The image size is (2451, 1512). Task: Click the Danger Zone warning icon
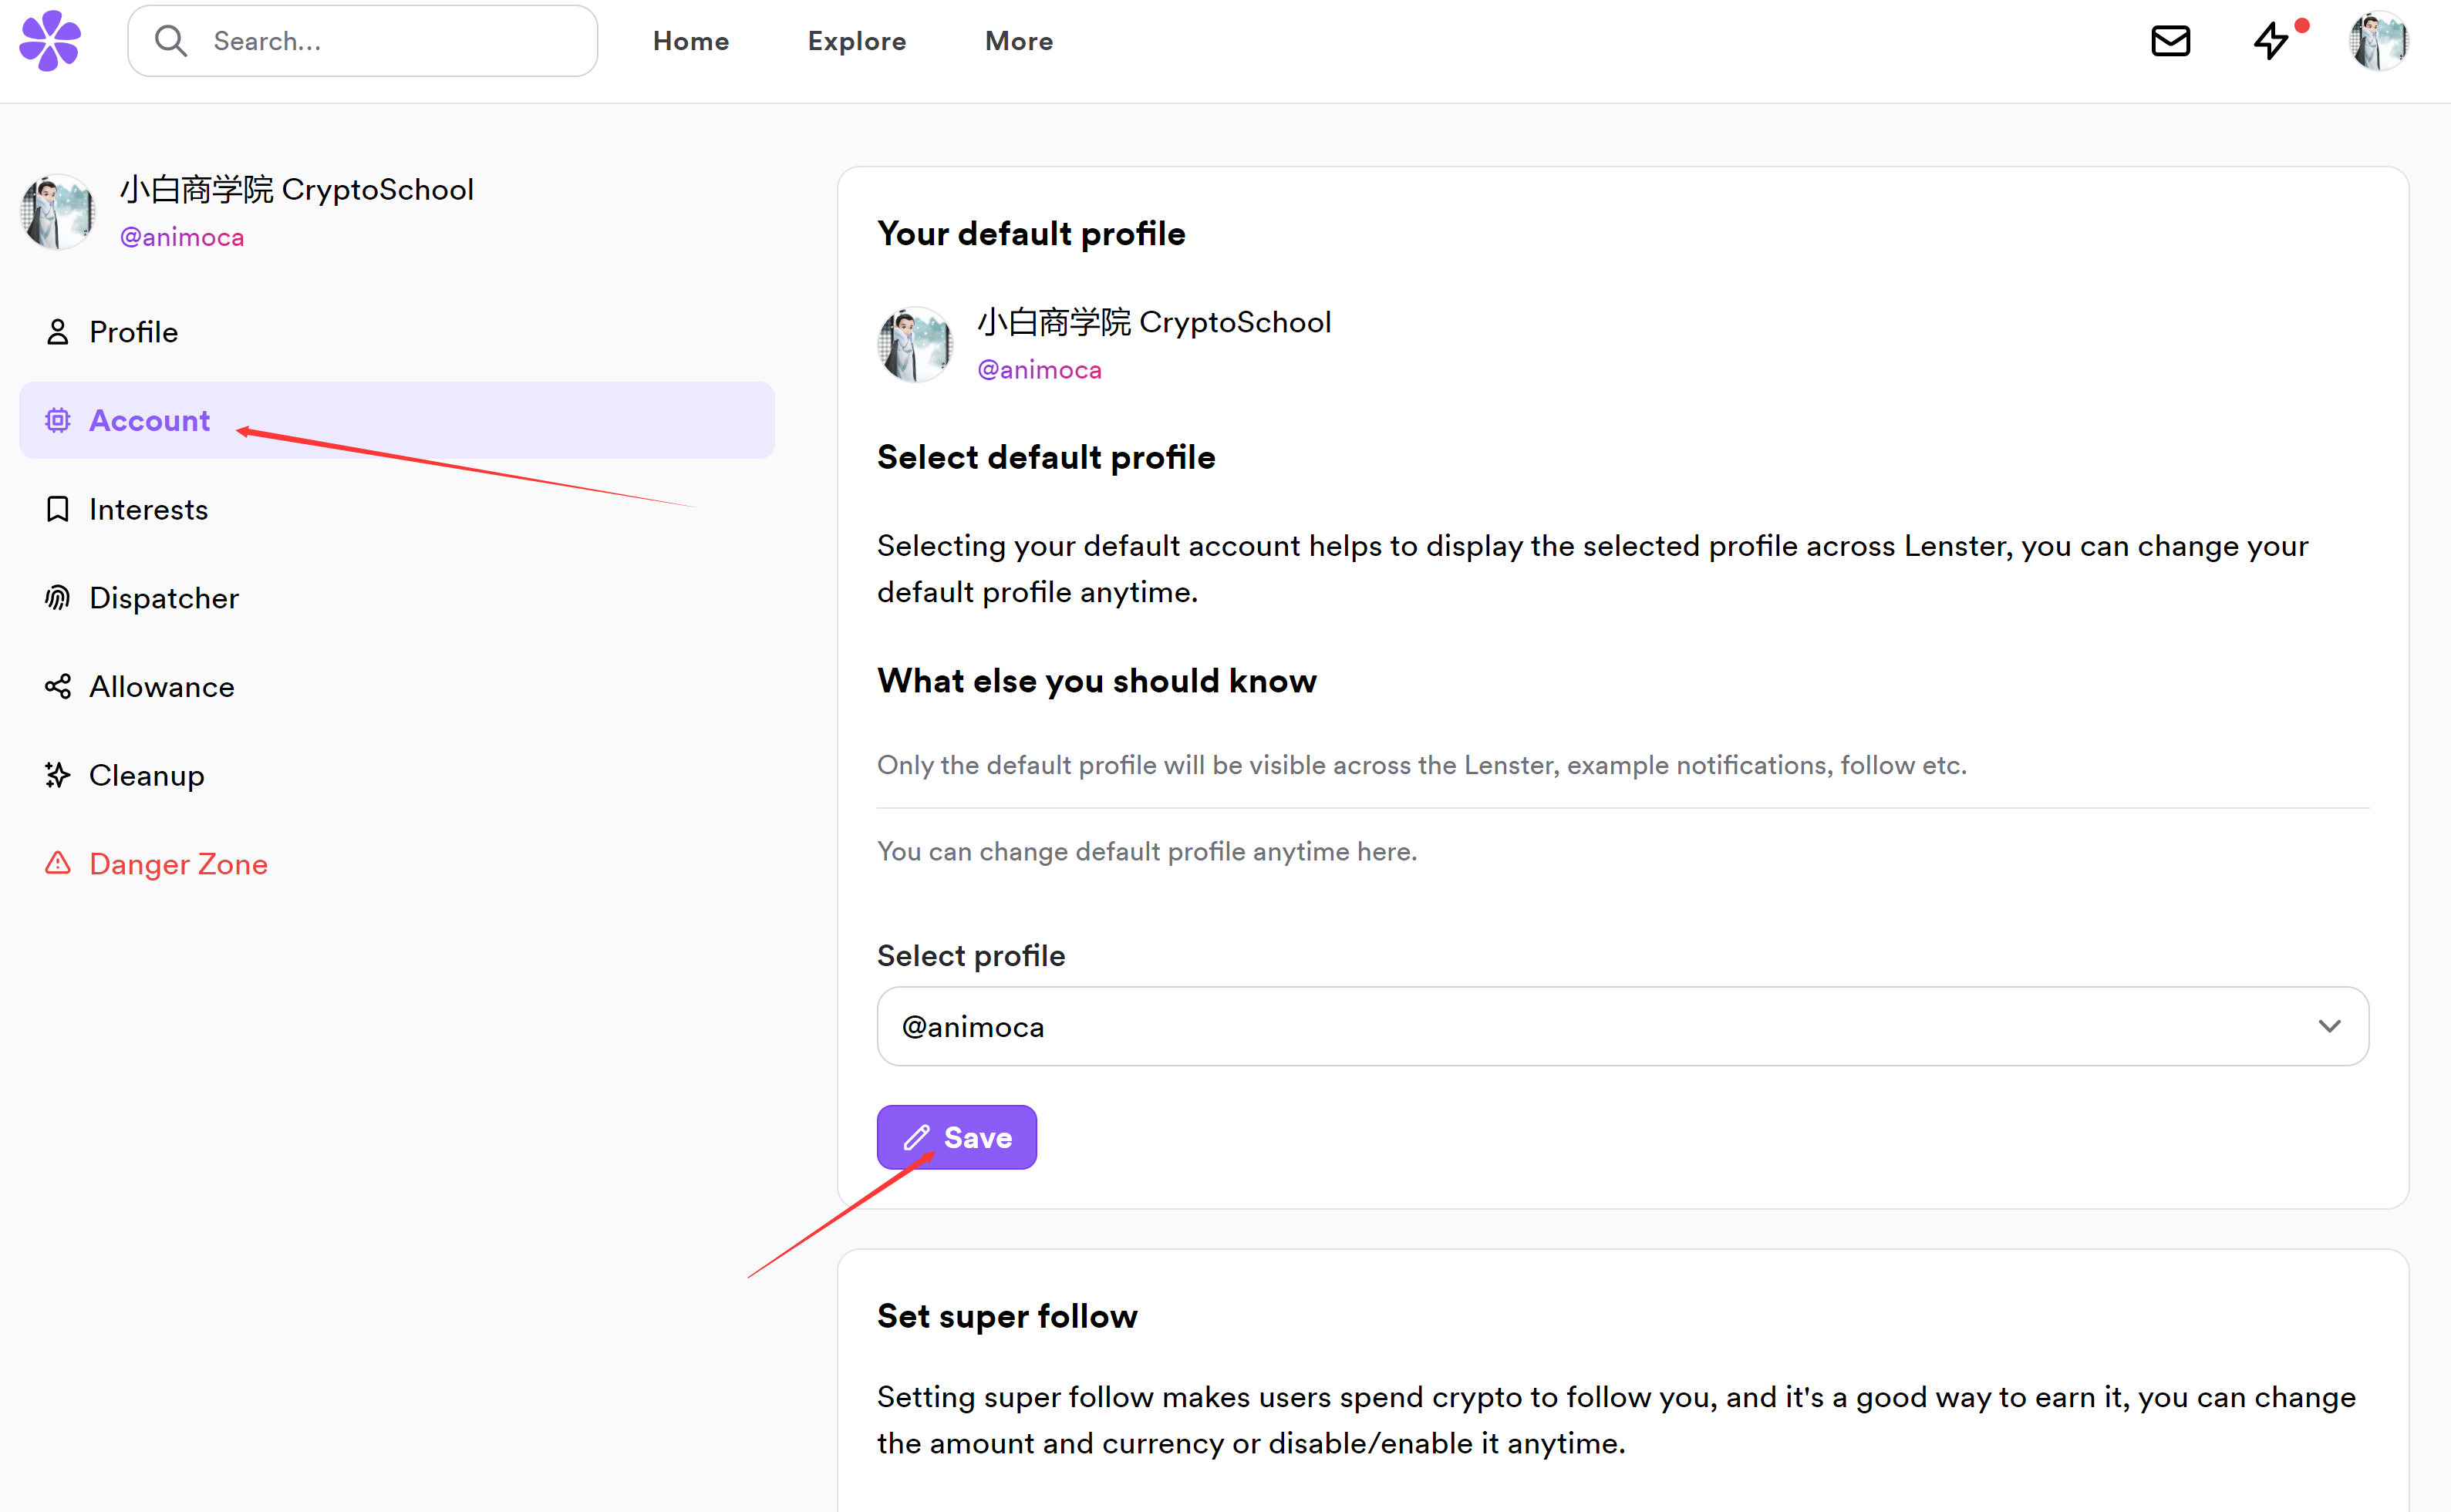coord(58,863)
